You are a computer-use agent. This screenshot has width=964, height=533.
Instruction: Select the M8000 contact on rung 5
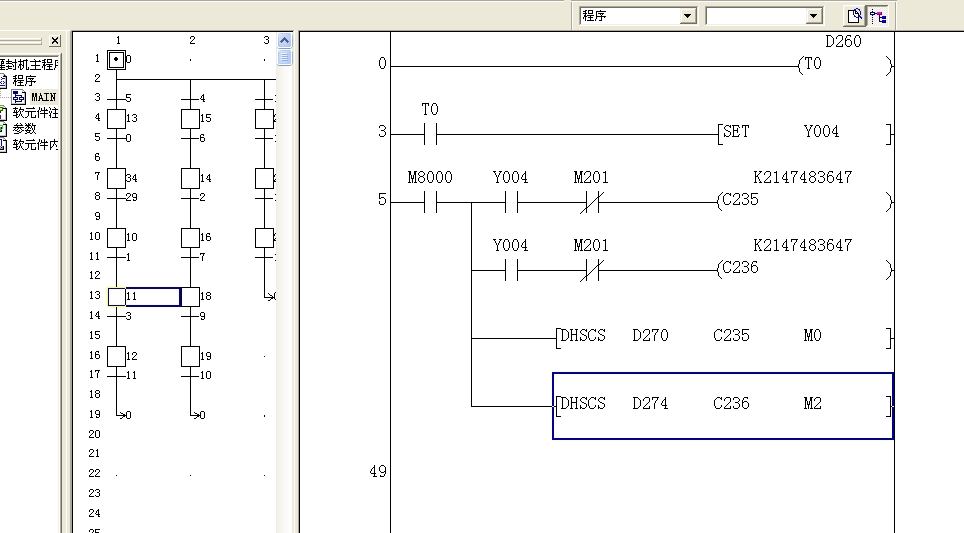[x=430, y=202]
